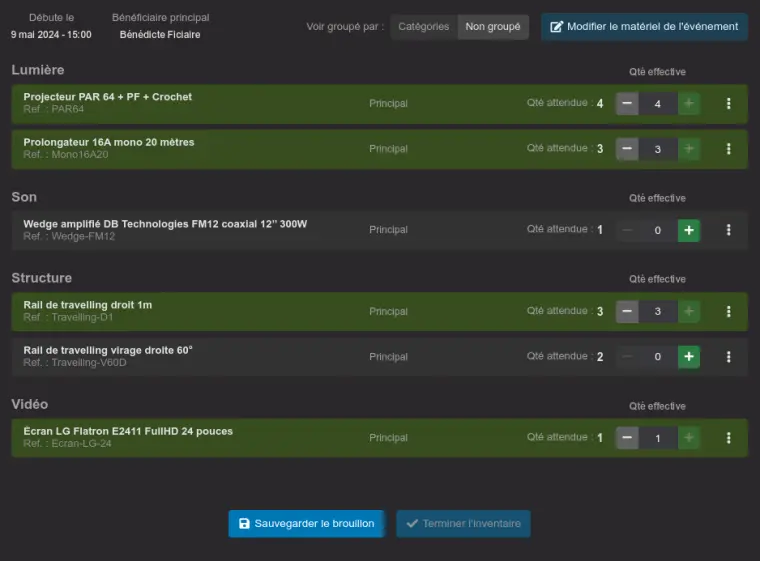760x561 pixels.
Task: Edit quantity field for Écran LG Flatron
Action: coord(658,438)
